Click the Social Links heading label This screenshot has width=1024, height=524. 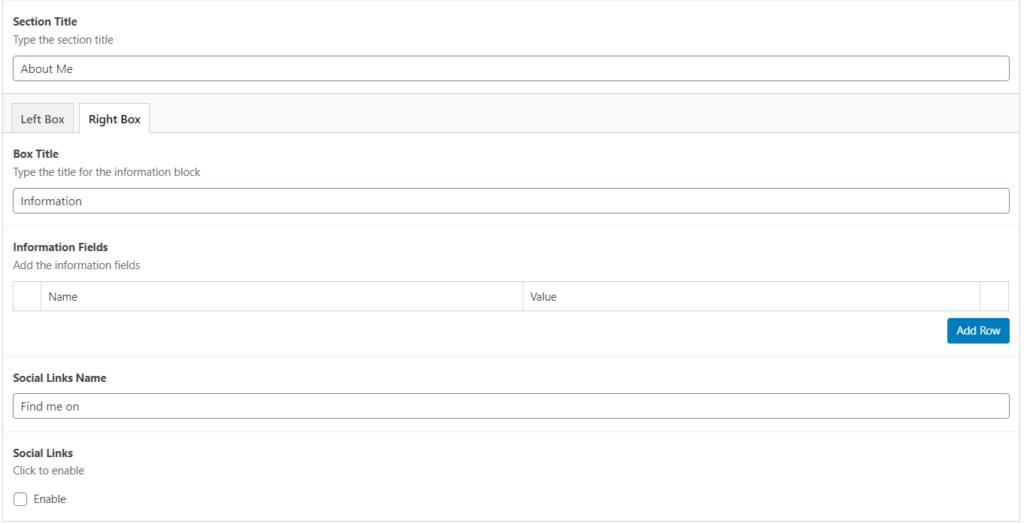[x=43, y=453]
